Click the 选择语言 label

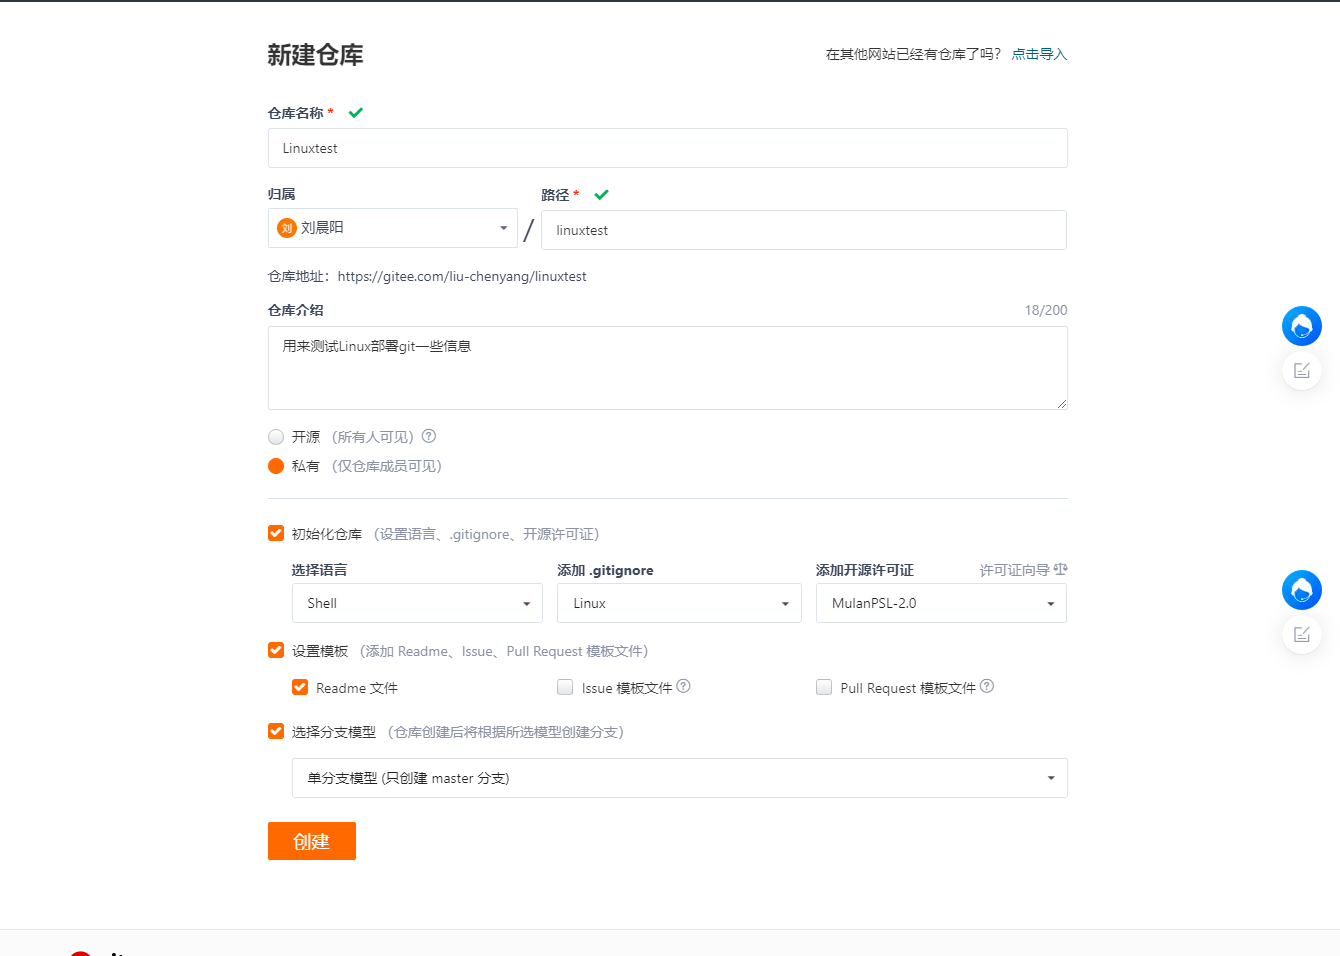tap(320, 570)
